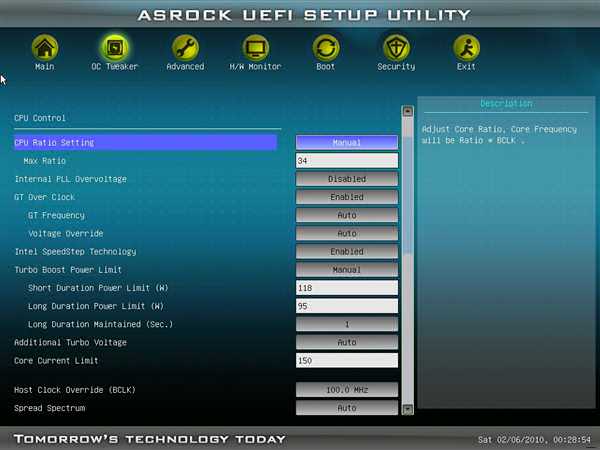
Task: Switch to the H/W Monitor tab label
Action: (x=255, y=67)
